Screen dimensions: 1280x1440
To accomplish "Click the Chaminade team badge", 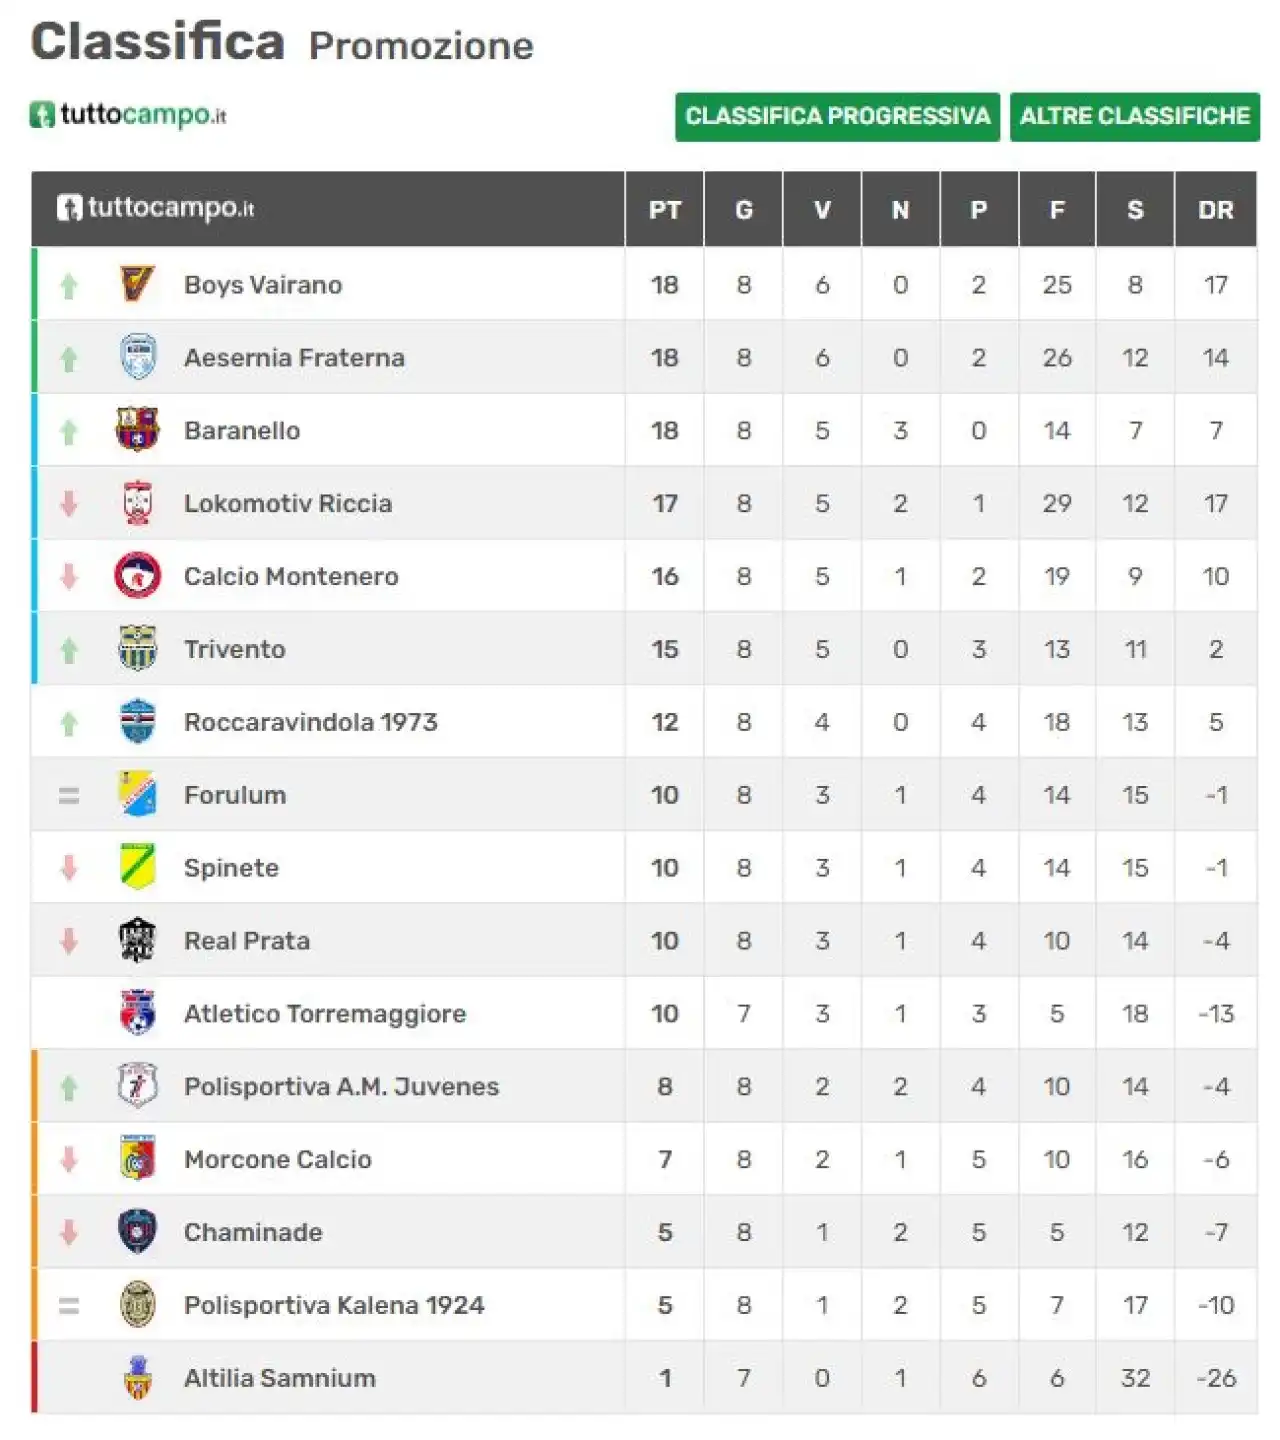I will 137,1232.
